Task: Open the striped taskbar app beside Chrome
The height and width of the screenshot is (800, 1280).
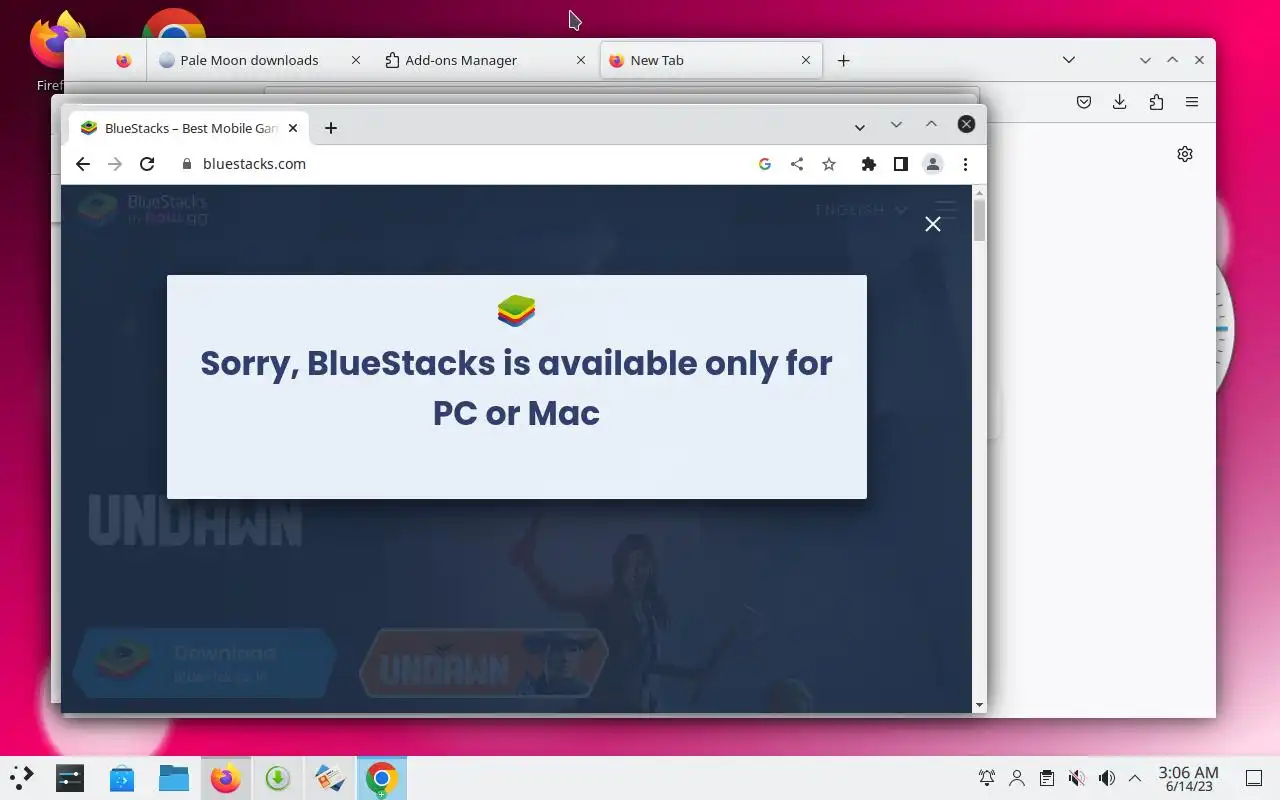Action: [x=330, y=778]
